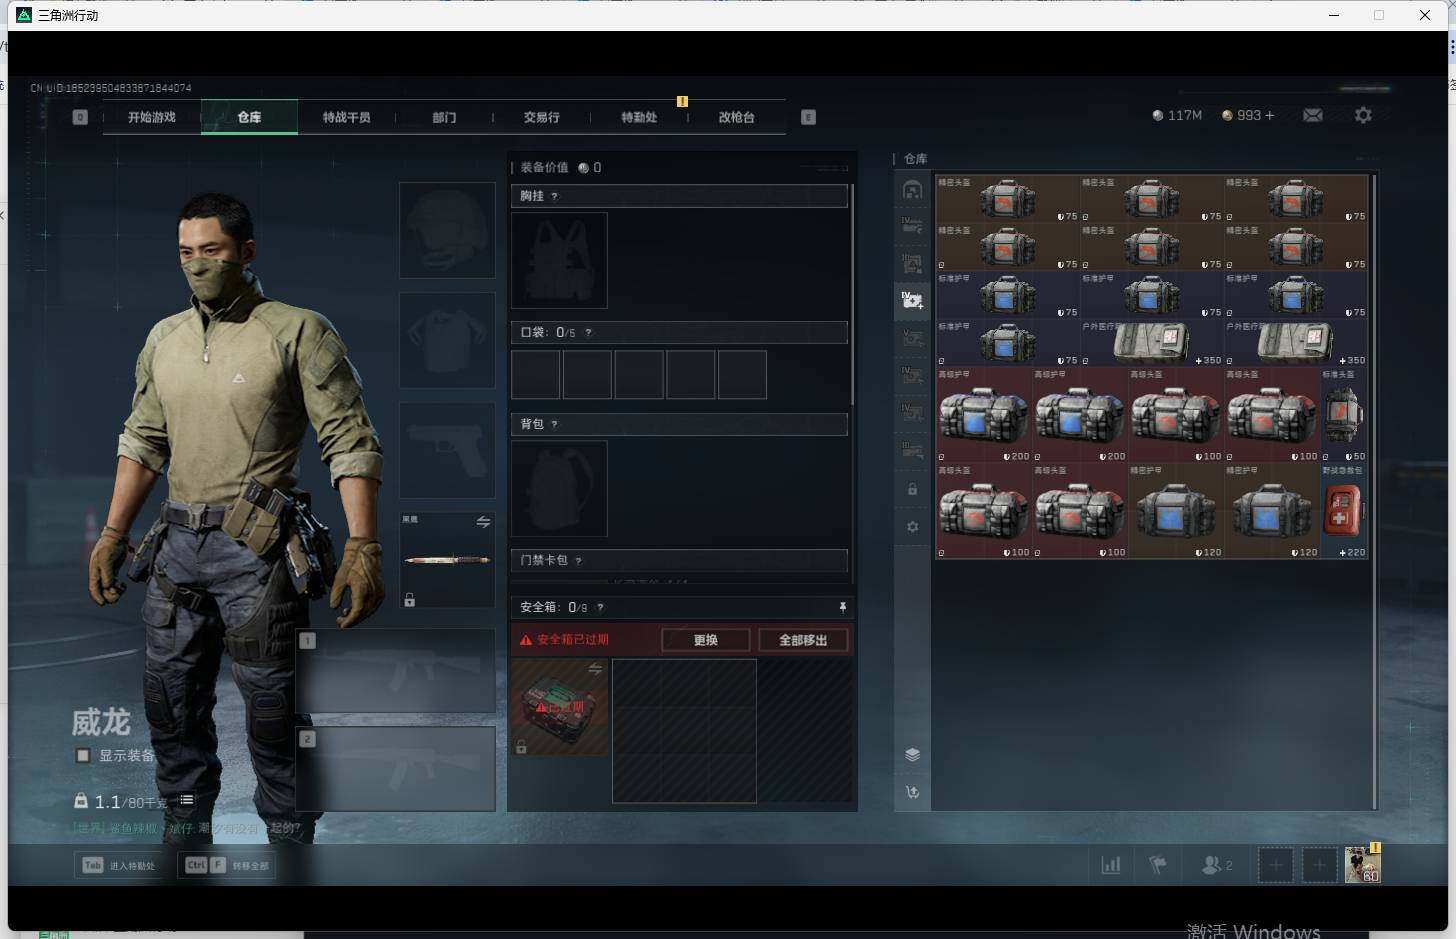Open the statistics bar chart icon
1456x939 pixels.
[1111, 865]
